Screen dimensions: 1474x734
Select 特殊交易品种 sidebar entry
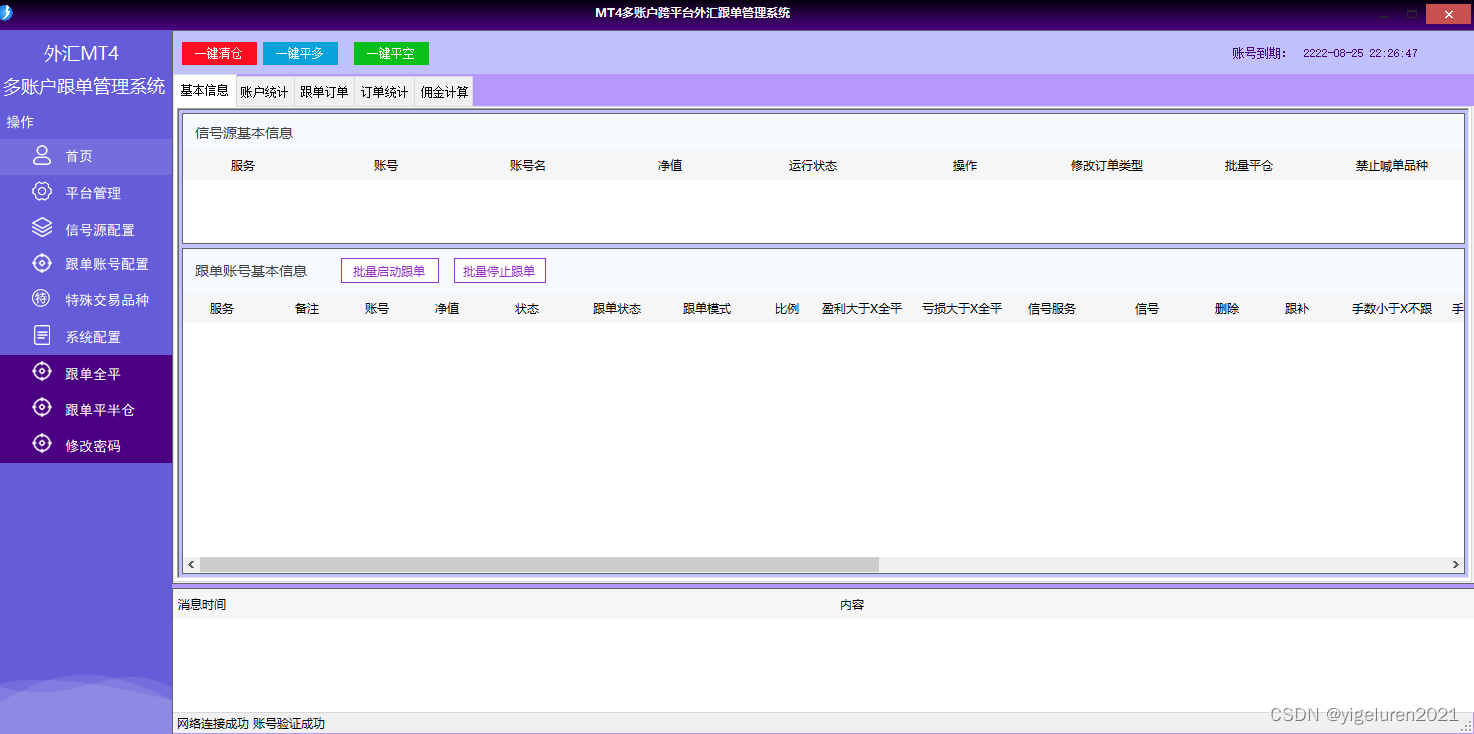tap(86, 300)
